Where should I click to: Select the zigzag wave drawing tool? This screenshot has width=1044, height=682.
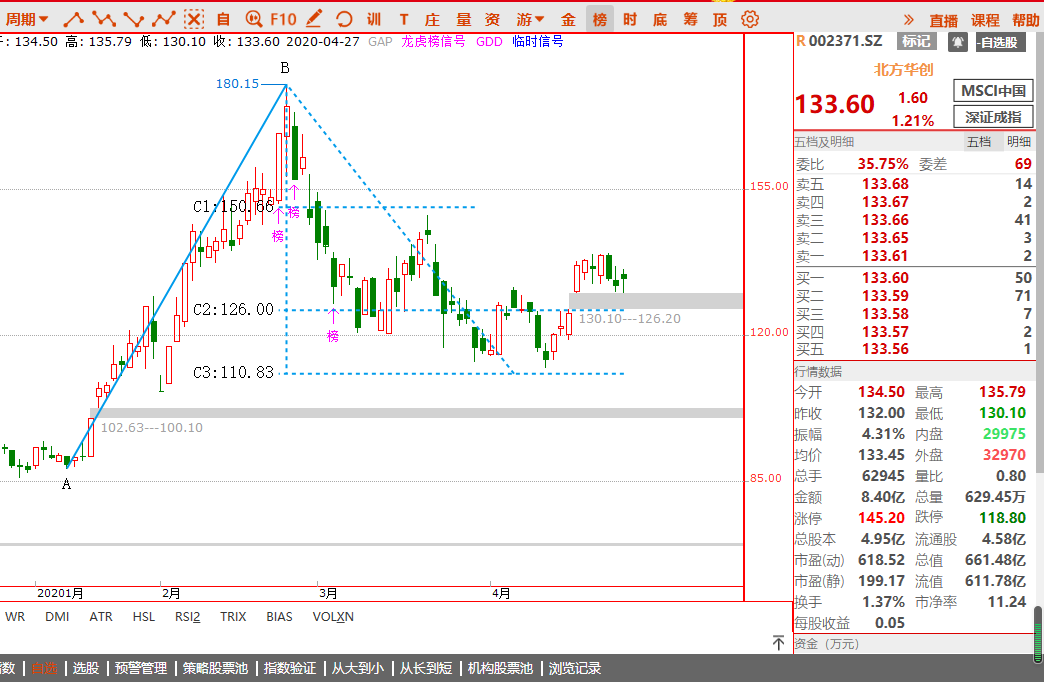click(103, 19)
